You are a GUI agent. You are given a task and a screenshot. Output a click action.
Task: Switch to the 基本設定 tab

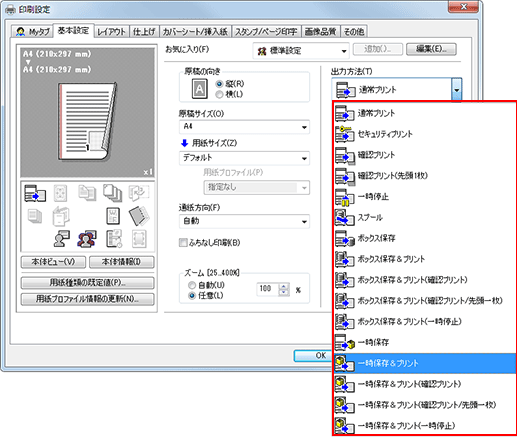point(73,30)
